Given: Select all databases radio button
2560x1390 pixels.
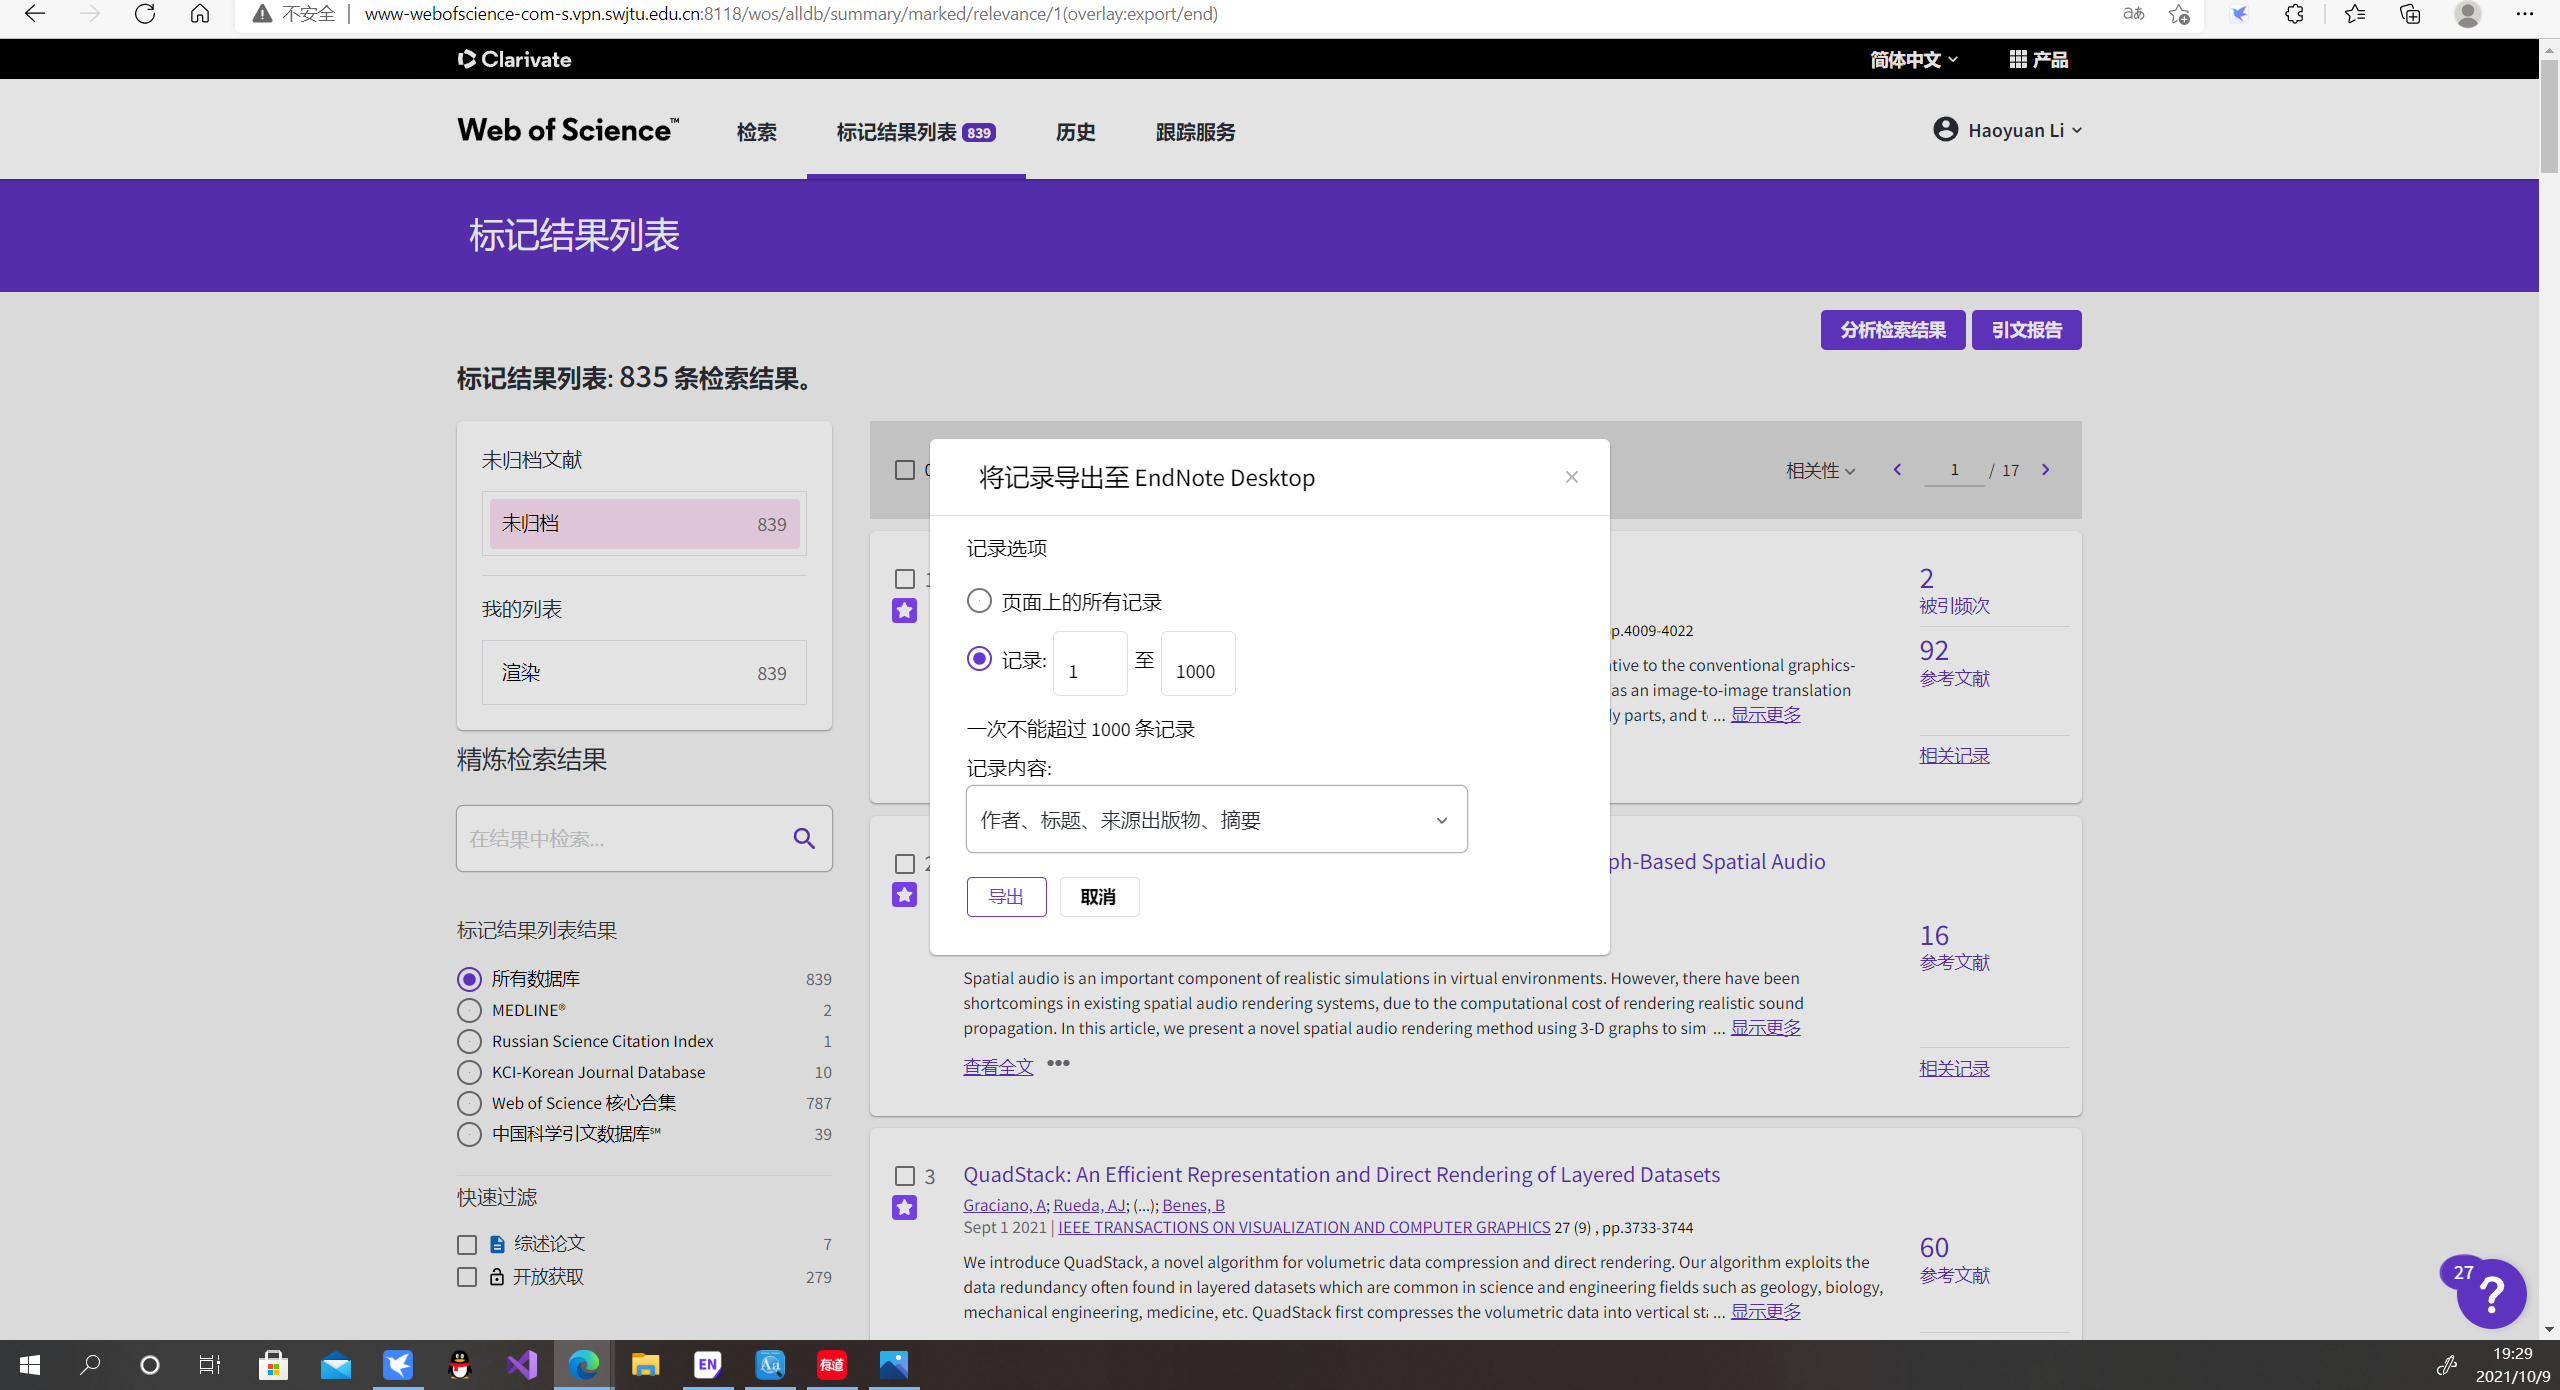Looking at the screenshot, I should 469,979.
